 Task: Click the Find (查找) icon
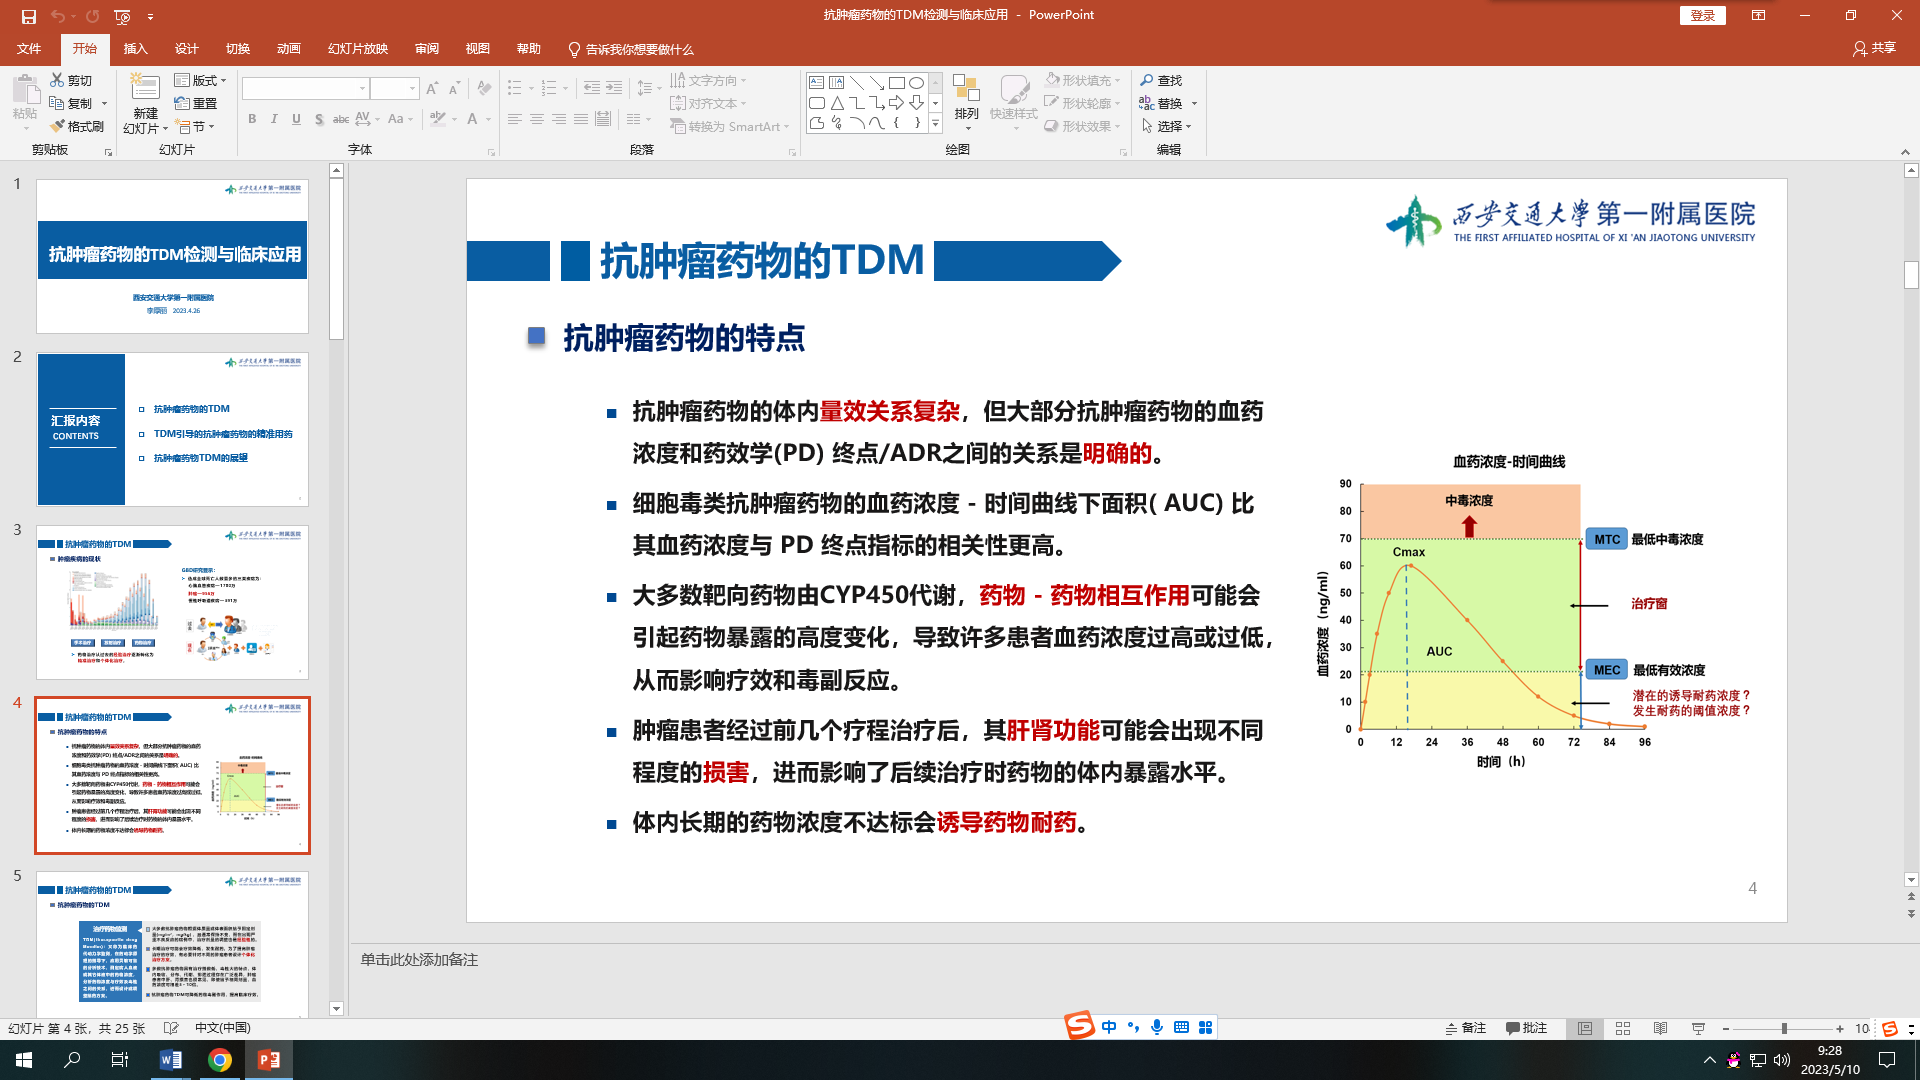[x=1147, y=80]
